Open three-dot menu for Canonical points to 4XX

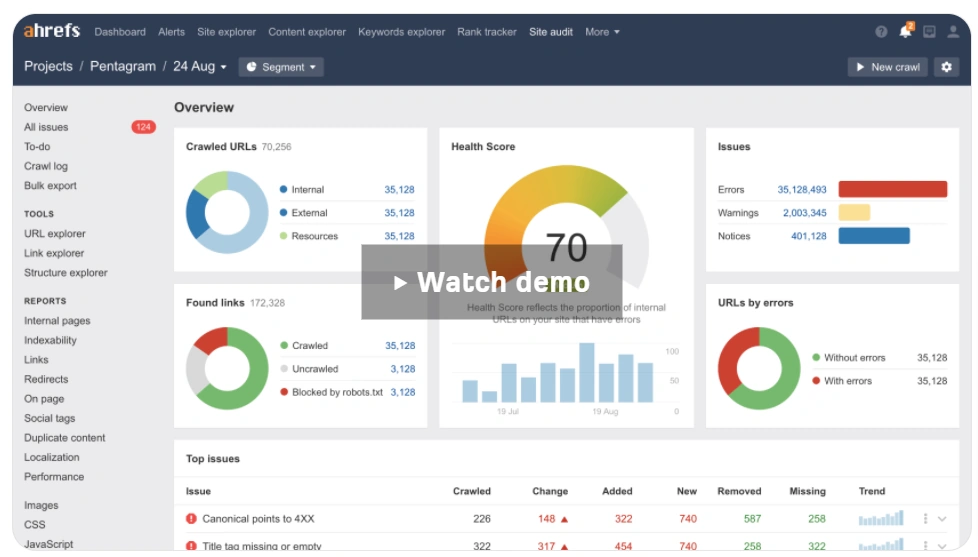tap(925, 519)
